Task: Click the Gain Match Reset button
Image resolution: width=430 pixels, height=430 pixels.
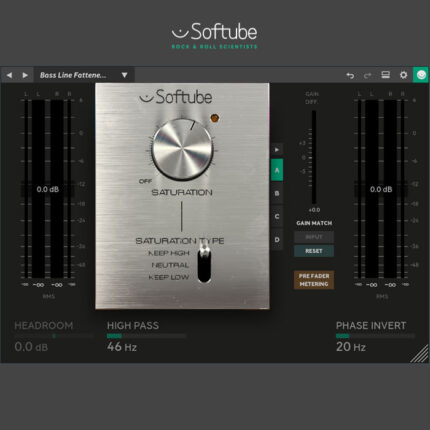Action: click(314, 251)
